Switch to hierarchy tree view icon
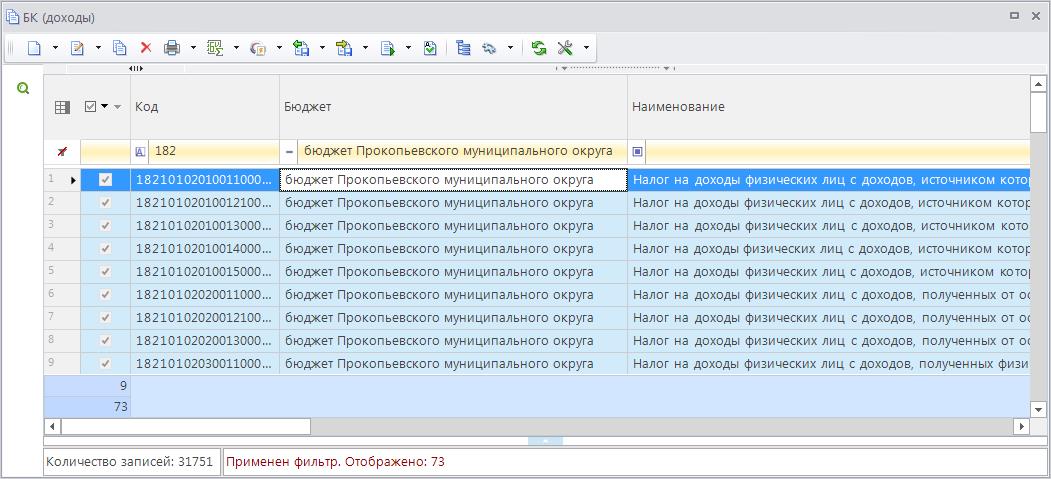Image resolution: width=1051 pixels, height=479 pixels. [x=463, y=48]
